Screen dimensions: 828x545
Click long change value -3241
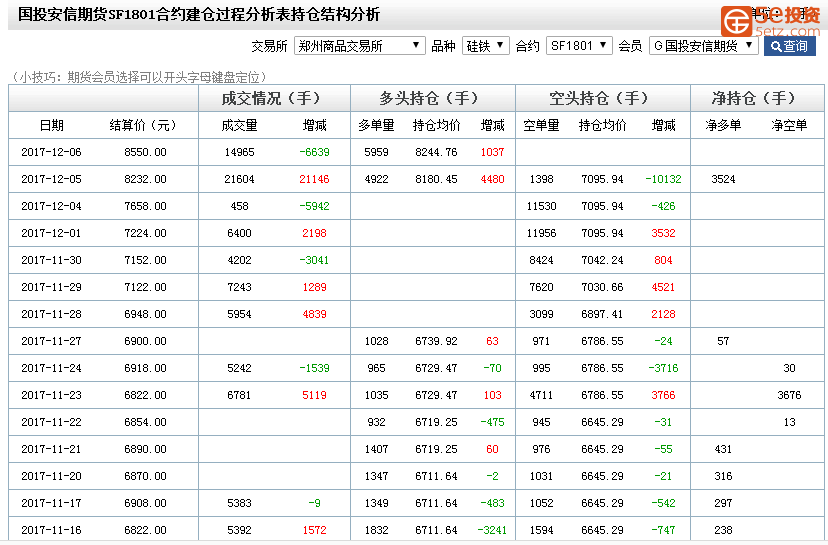pos(492,530)
